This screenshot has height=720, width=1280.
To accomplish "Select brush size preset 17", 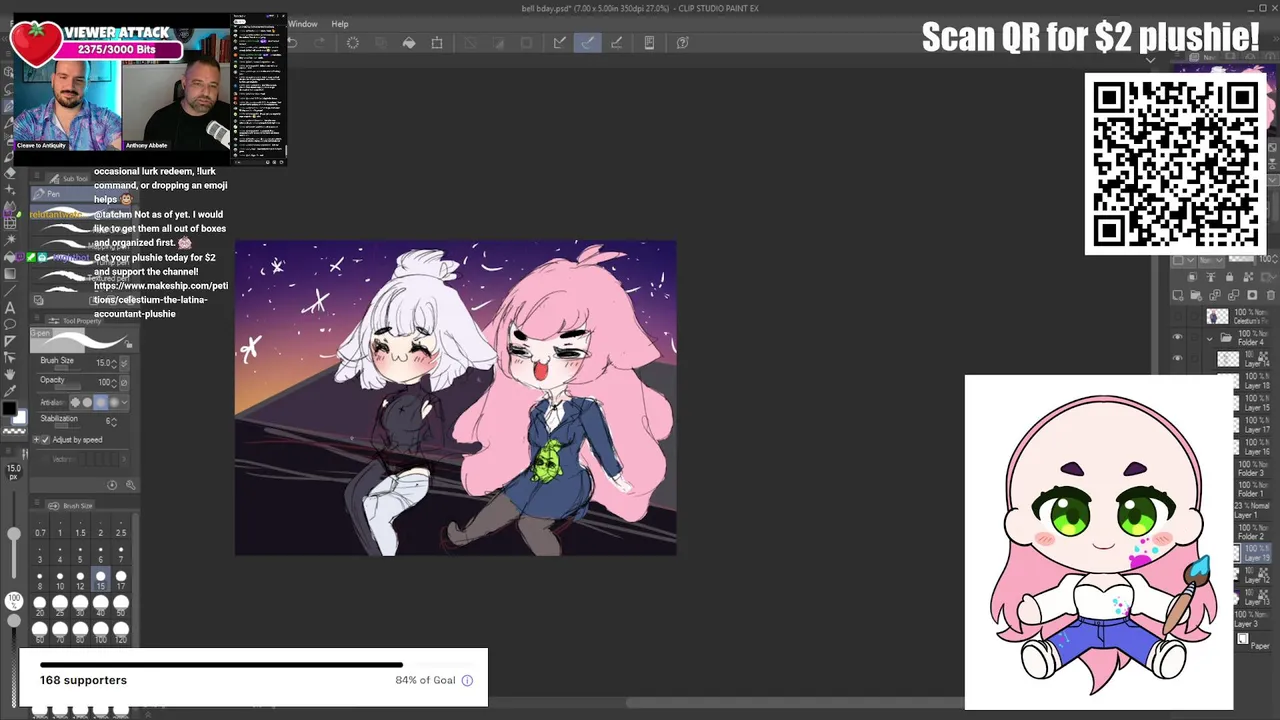I will tap(121, 580).
